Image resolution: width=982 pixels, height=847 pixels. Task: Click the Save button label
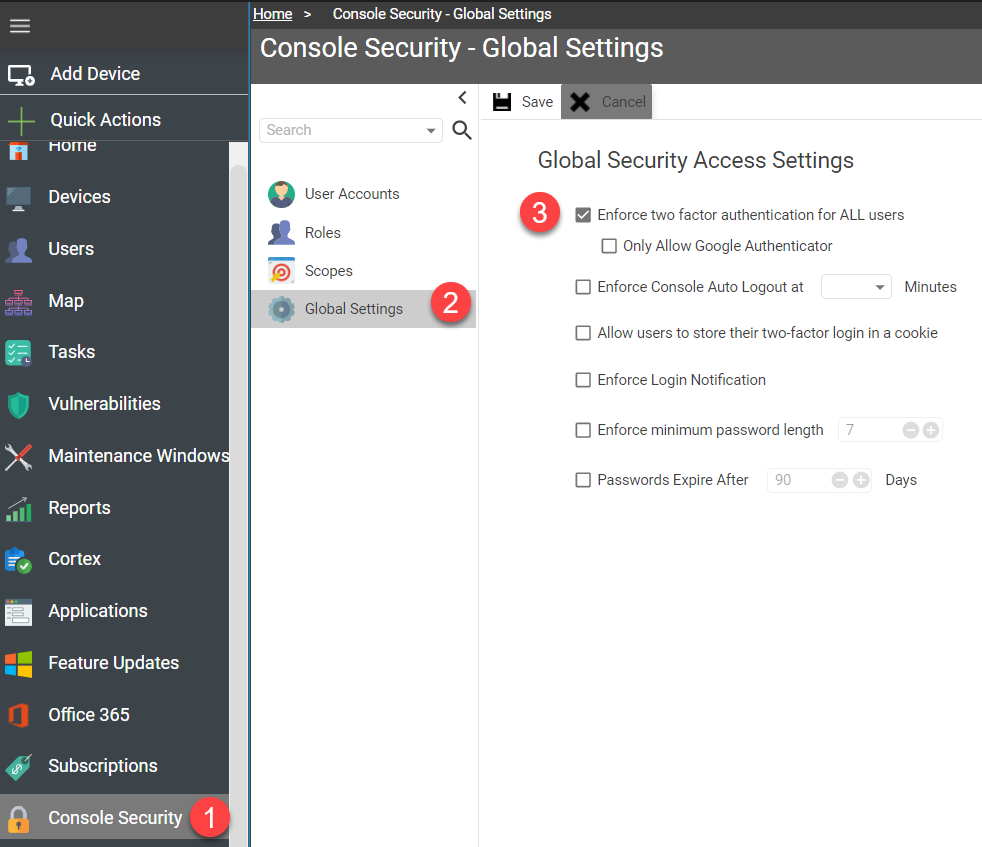(537, 101)
